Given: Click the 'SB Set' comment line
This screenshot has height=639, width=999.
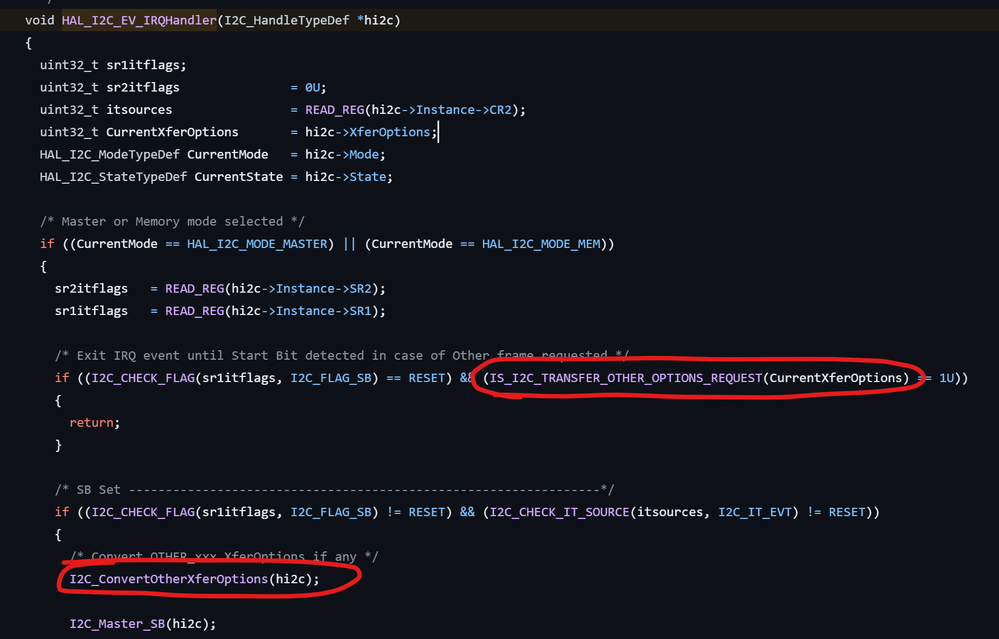Looking at the screenshot, I should coord(334,489).
